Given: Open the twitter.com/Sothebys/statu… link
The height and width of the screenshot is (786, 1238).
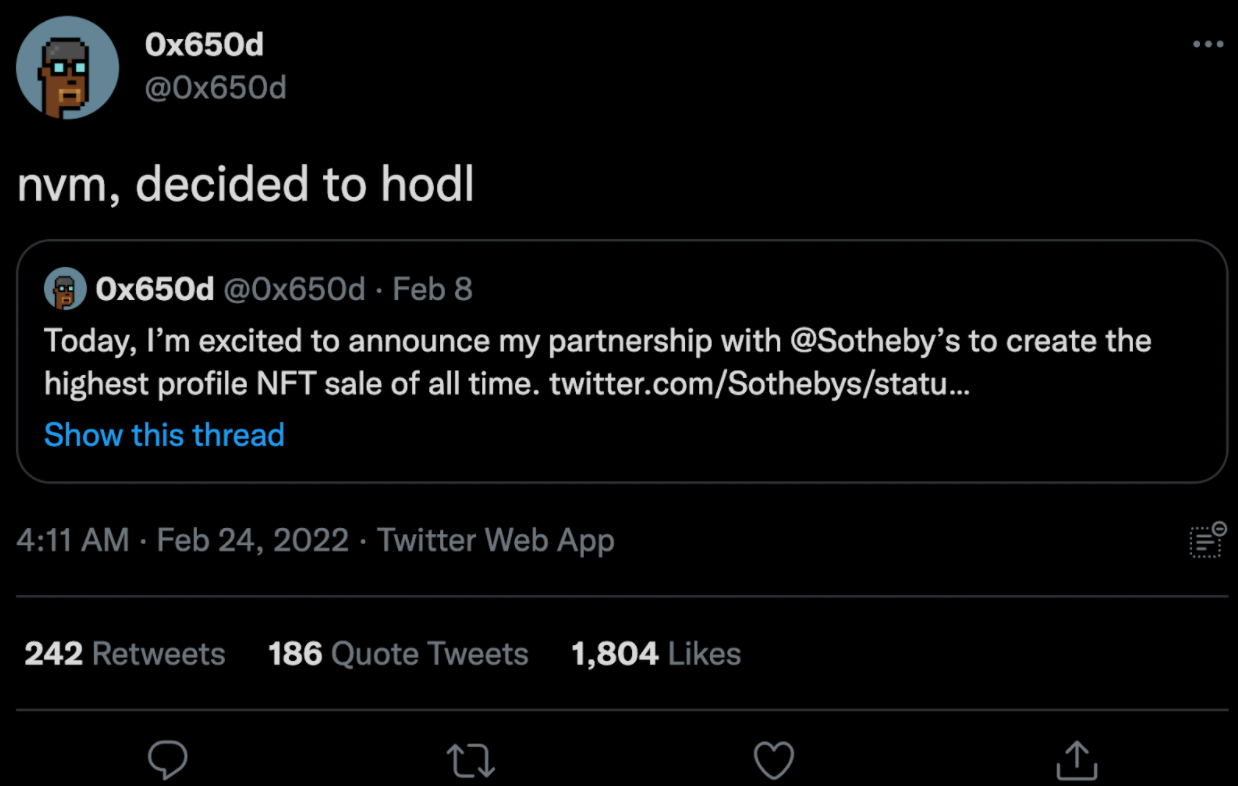Looking at the screenshot, I should tap(759, 385).
